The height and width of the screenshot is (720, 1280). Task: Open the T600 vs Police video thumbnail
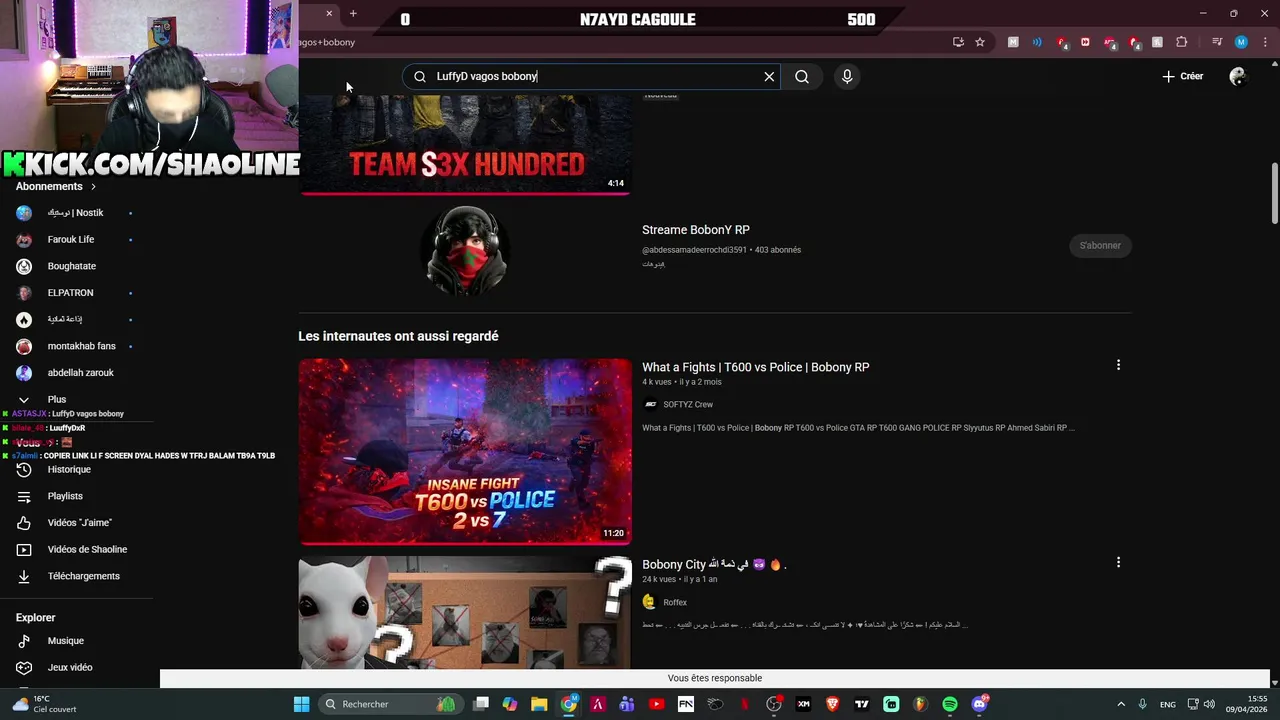[465, 451]
